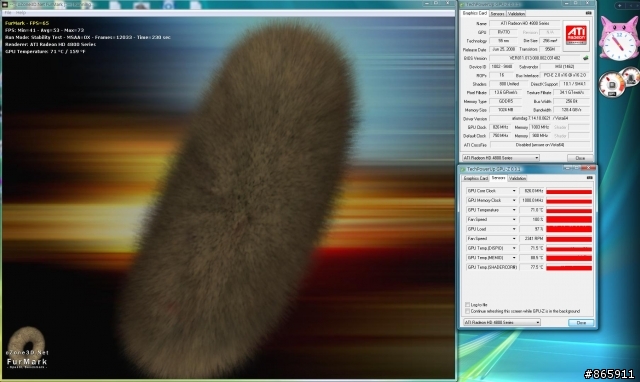This screenshot has width=640, height=382.
Task: Click Close button in Graphics Card window
Action: pos(580,158)
